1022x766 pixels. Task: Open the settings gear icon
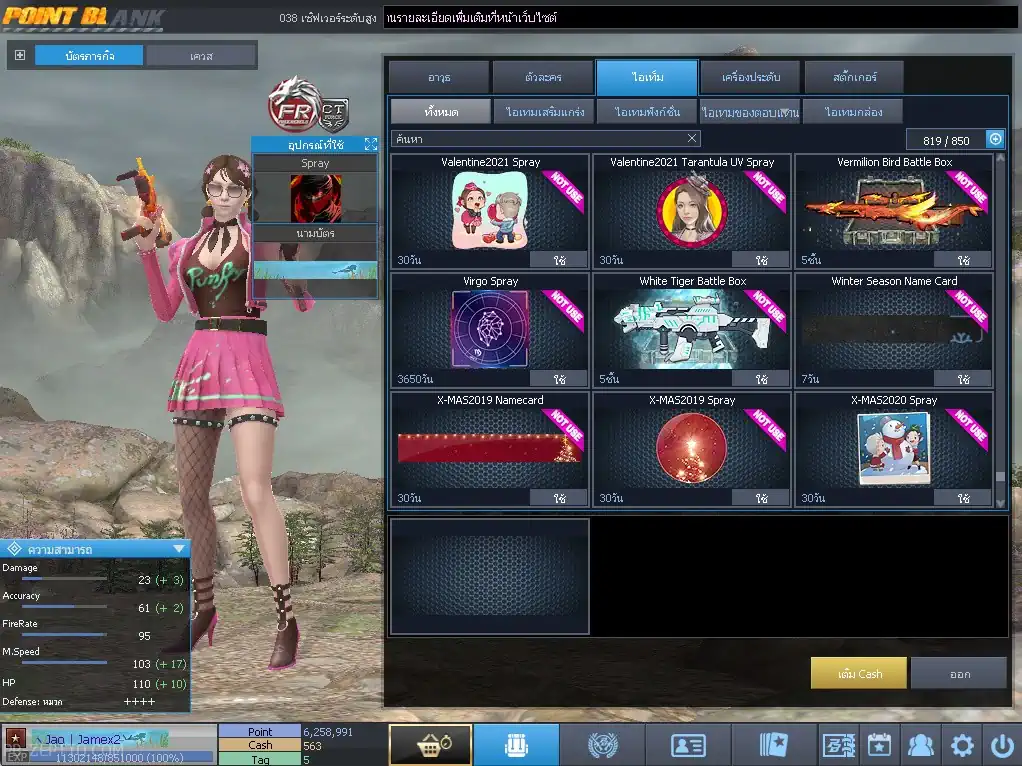tap(962, 745)
